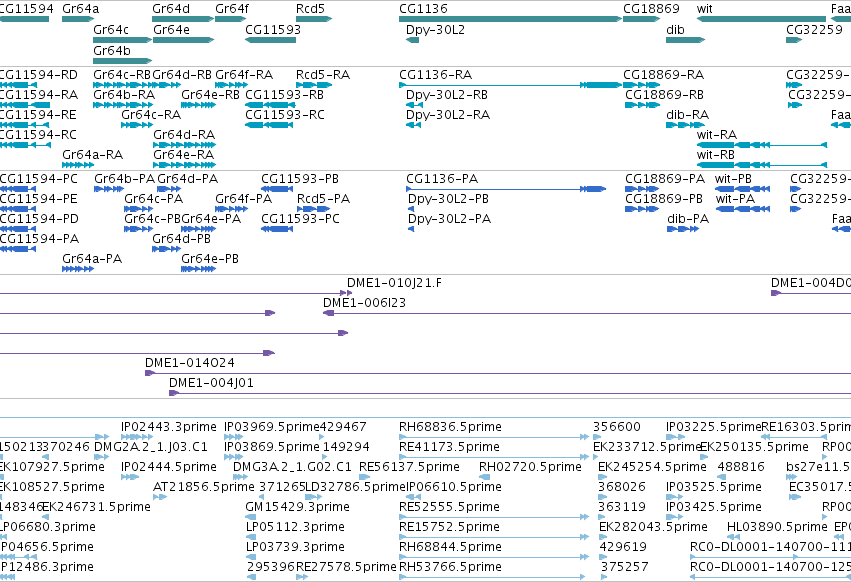Select the CG18869 gene feature
The image size is (851, 582).
coord(642,19)
